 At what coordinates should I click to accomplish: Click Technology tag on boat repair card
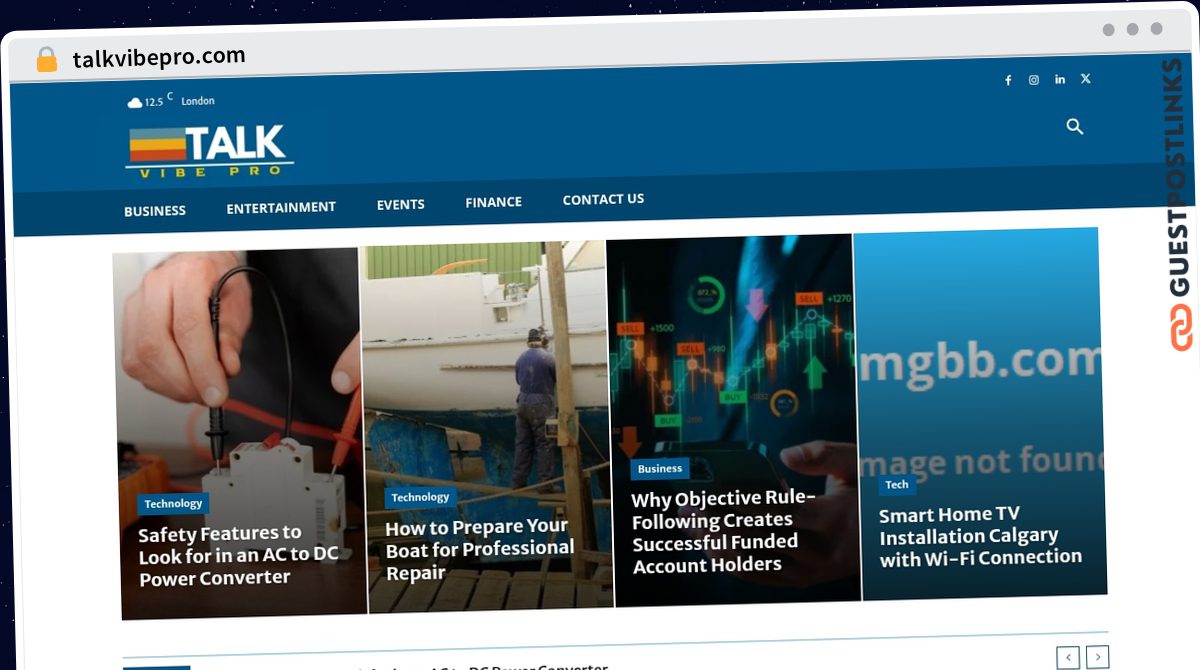click(420, 497)
